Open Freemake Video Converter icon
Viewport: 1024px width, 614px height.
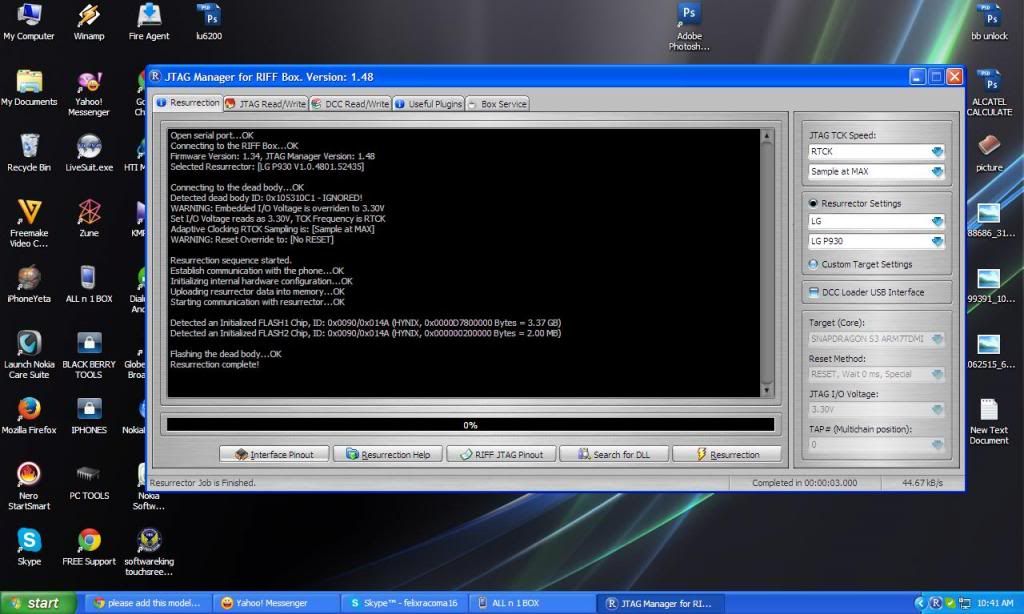29,223
